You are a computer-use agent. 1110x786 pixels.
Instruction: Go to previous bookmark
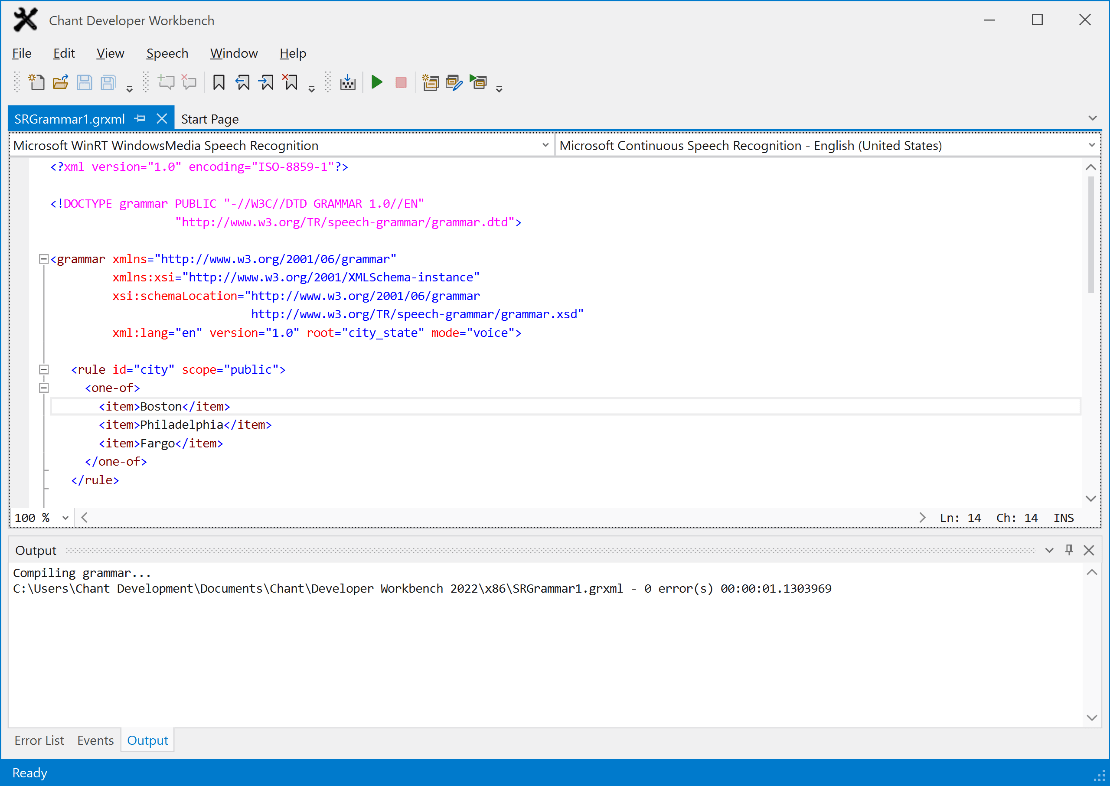tap(242, 82)
